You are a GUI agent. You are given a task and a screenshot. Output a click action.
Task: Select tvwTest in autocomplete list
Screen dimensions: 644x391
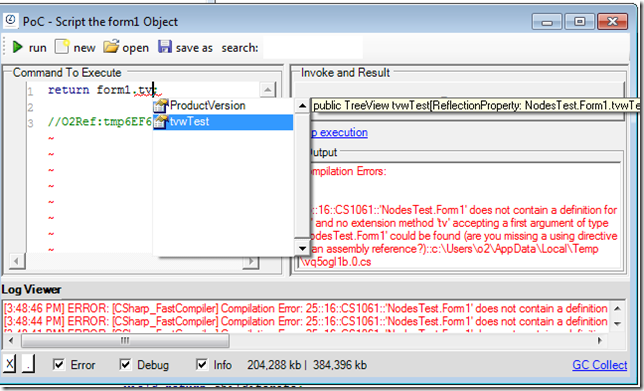[223, 122]
